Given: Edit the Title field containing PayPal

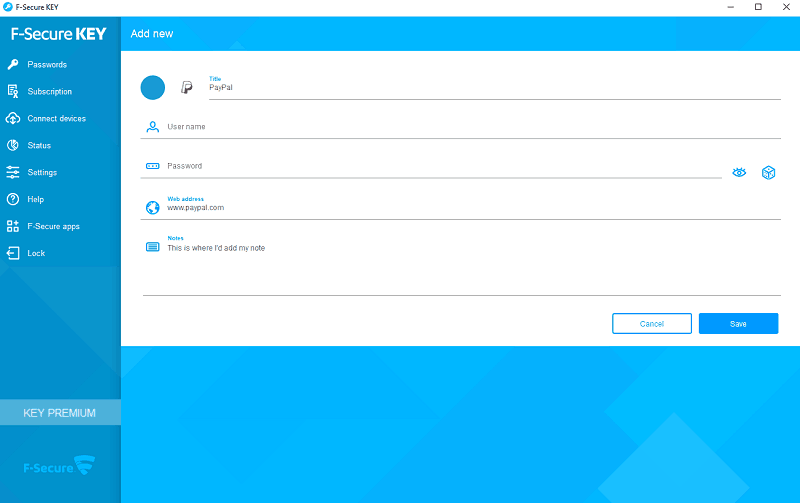Looking at the screenshot, I should (495, 88).
